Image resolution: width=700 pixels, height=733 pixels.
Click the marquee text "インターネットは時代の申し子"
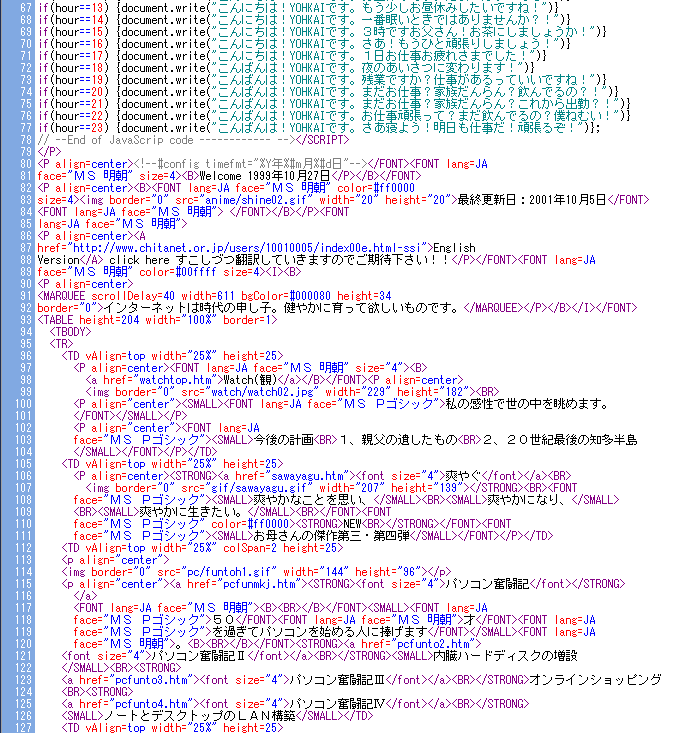point(187,308)
